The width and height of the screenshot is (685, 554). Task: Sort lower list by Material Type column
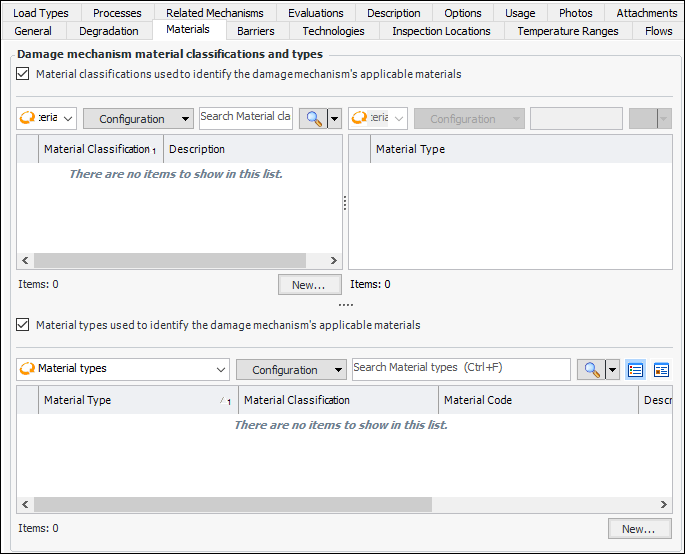pyautogui.click(x=138, y=400)
